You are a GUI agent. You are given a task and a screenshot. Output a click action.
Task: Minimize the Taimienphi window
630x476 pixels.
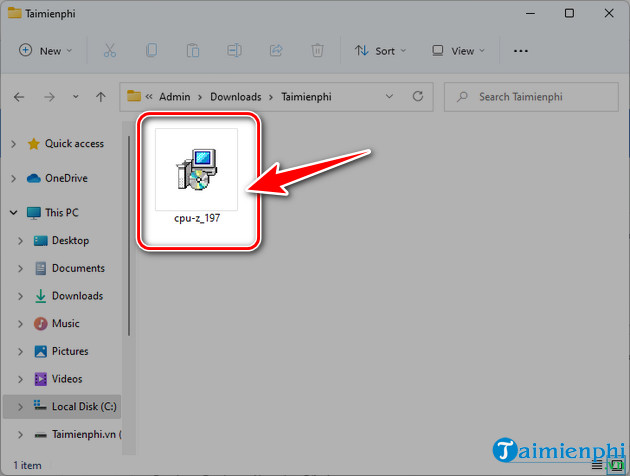pyautogui.click(x=530, y=14)
